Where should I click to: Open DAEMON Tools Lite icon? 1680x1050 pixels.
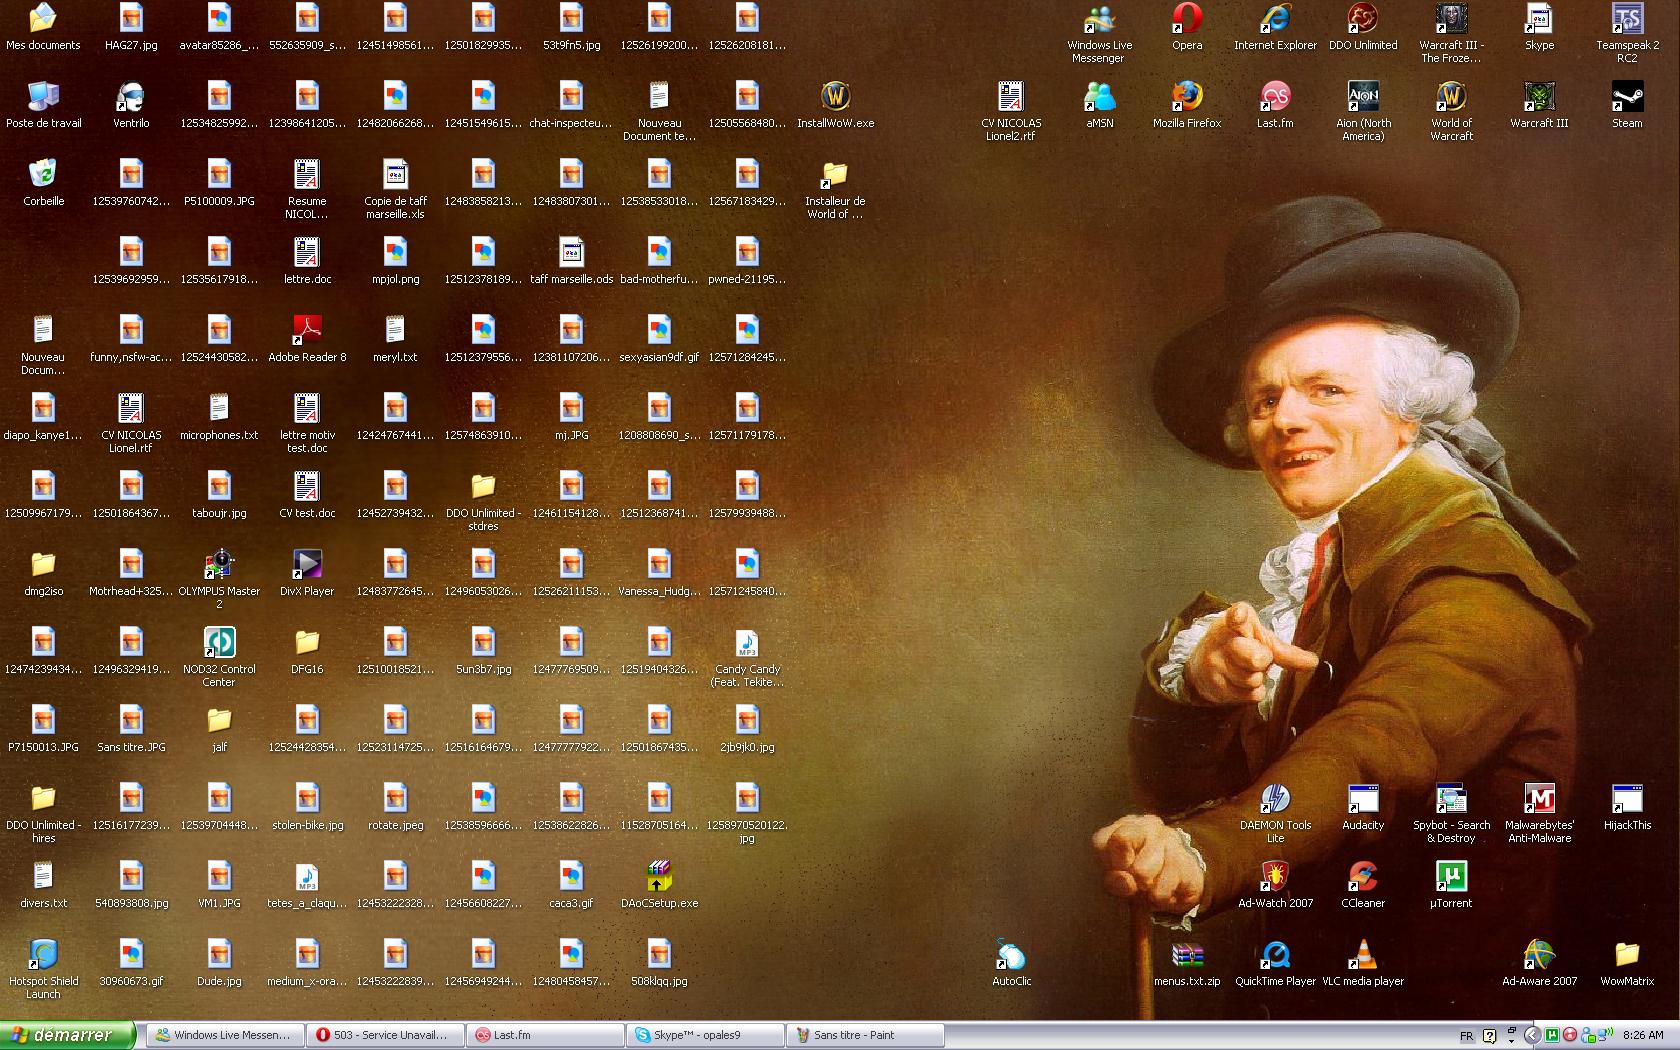point(1275,813)
